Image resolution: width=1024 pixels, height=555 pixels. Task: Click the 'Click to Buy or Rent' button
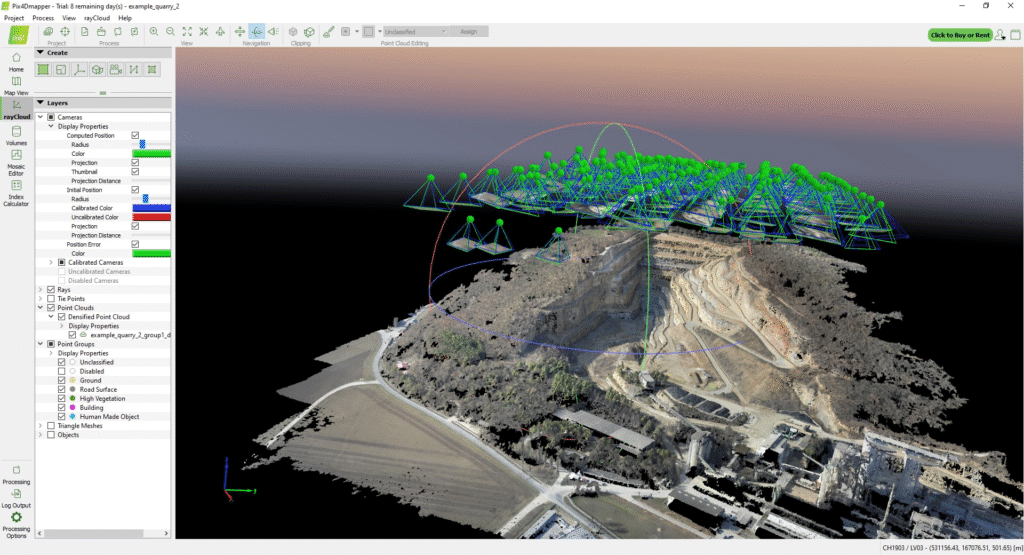point(960,35)
